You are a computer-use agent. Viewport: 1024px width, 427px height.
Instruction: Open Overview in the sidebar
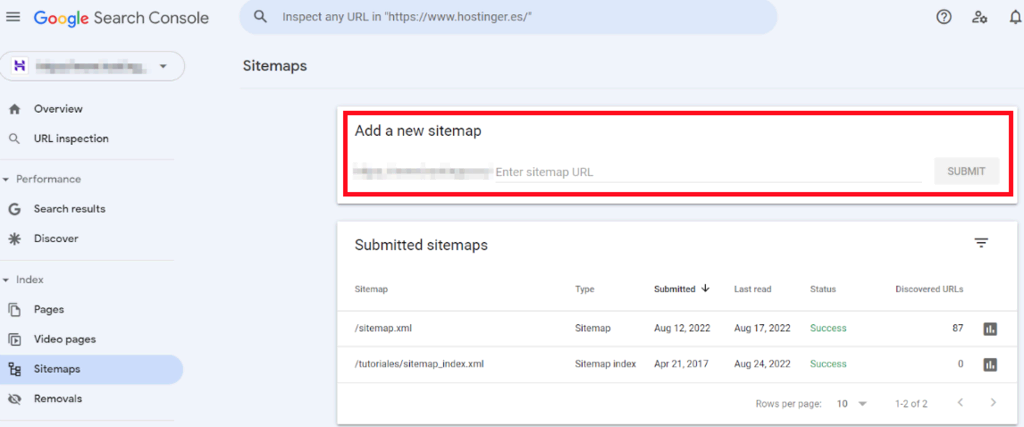click(x=58, y=109)
